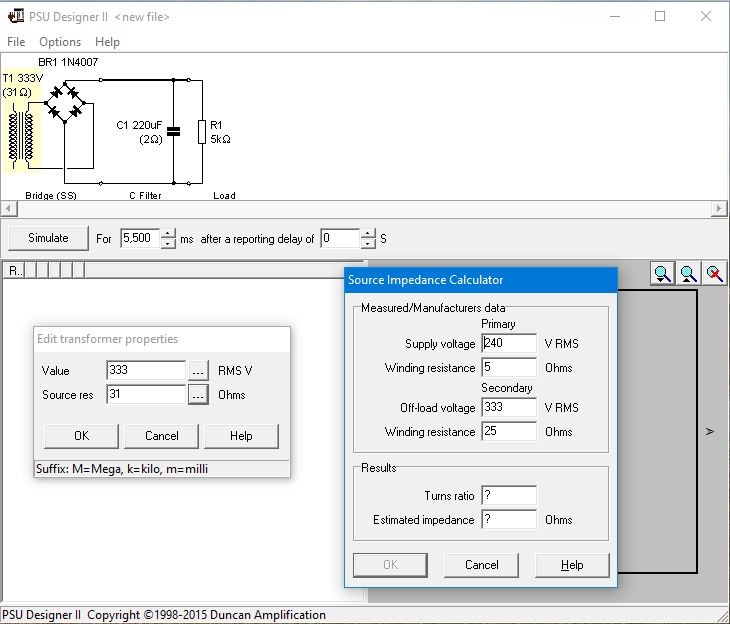Decrease the reporting delay with down spinner
This screenshot has width=730, height=624.
click(368, 244)
